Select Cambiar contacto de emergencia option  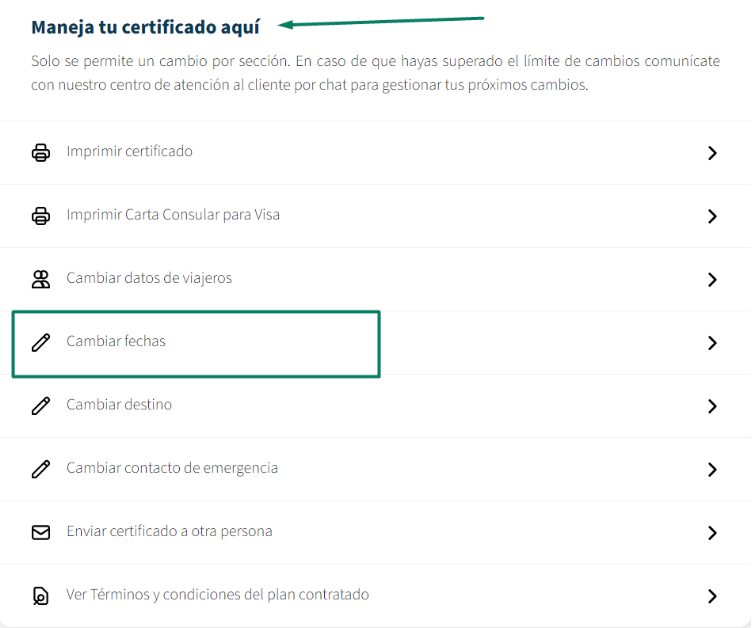[172, 468]
